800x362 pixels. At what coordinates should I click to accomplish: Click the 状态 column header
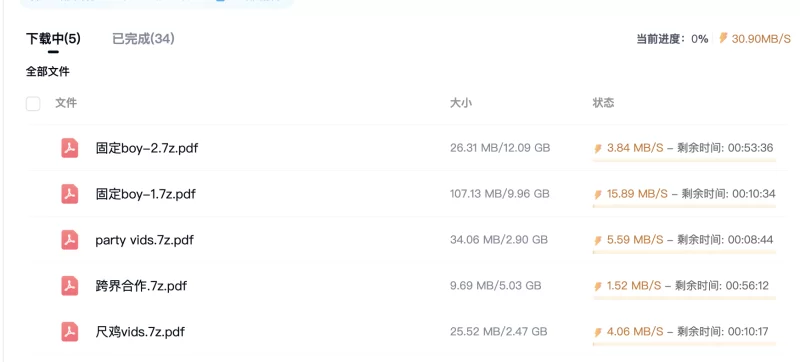pyautogui.click(x=603, y=103)
